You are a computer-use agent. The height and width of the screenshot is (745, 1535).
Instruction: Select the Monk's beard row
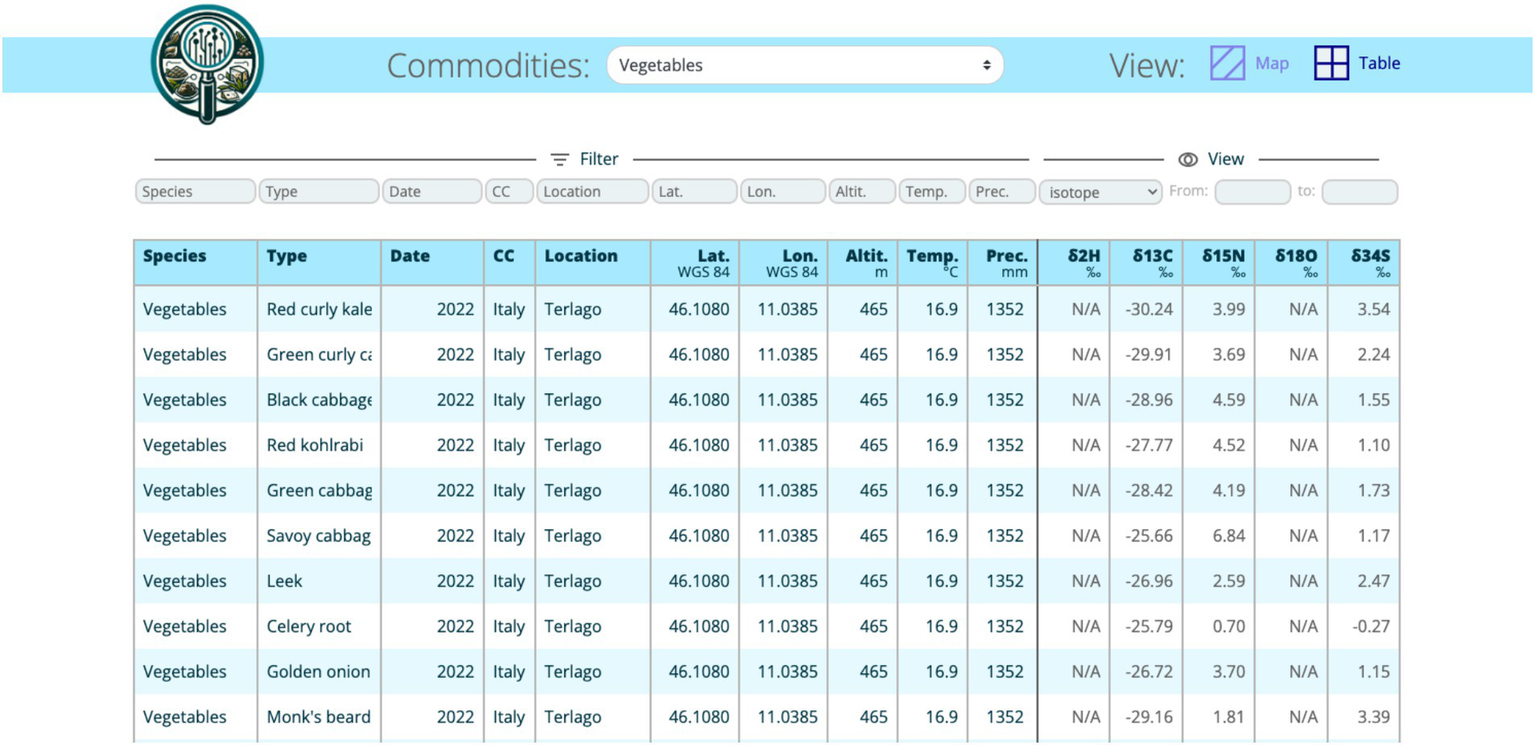coord(318,717)
